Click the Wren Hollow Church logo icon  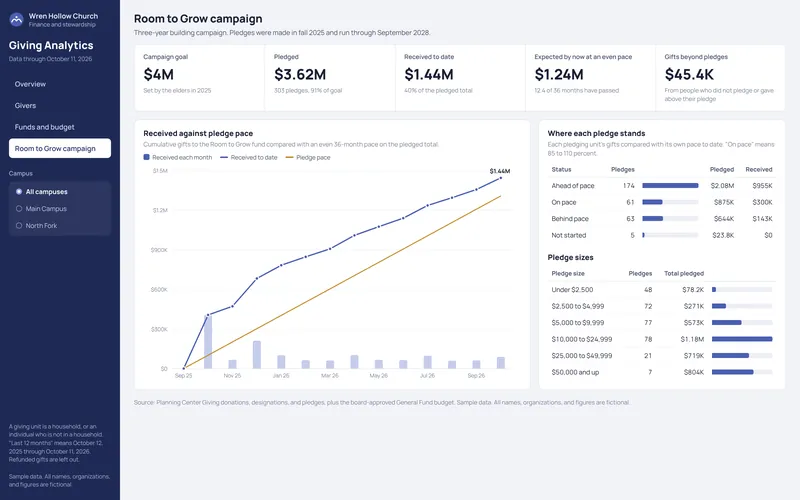(16, 20)
